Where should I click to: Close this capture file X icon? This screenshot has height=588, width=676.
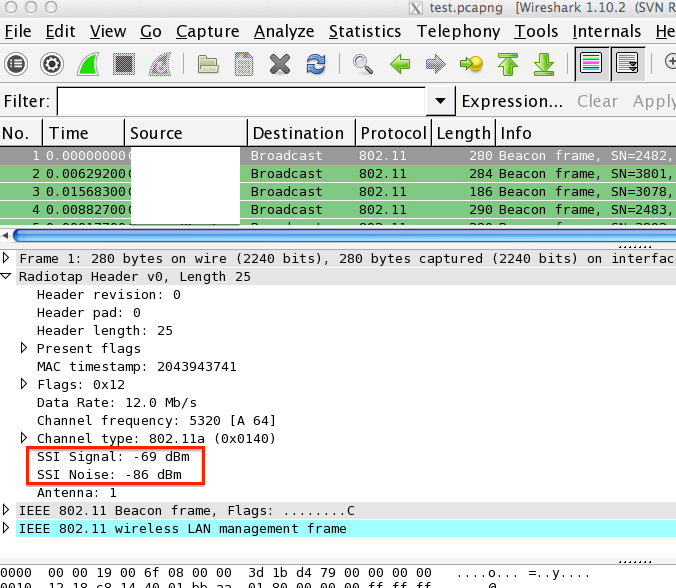280,65
